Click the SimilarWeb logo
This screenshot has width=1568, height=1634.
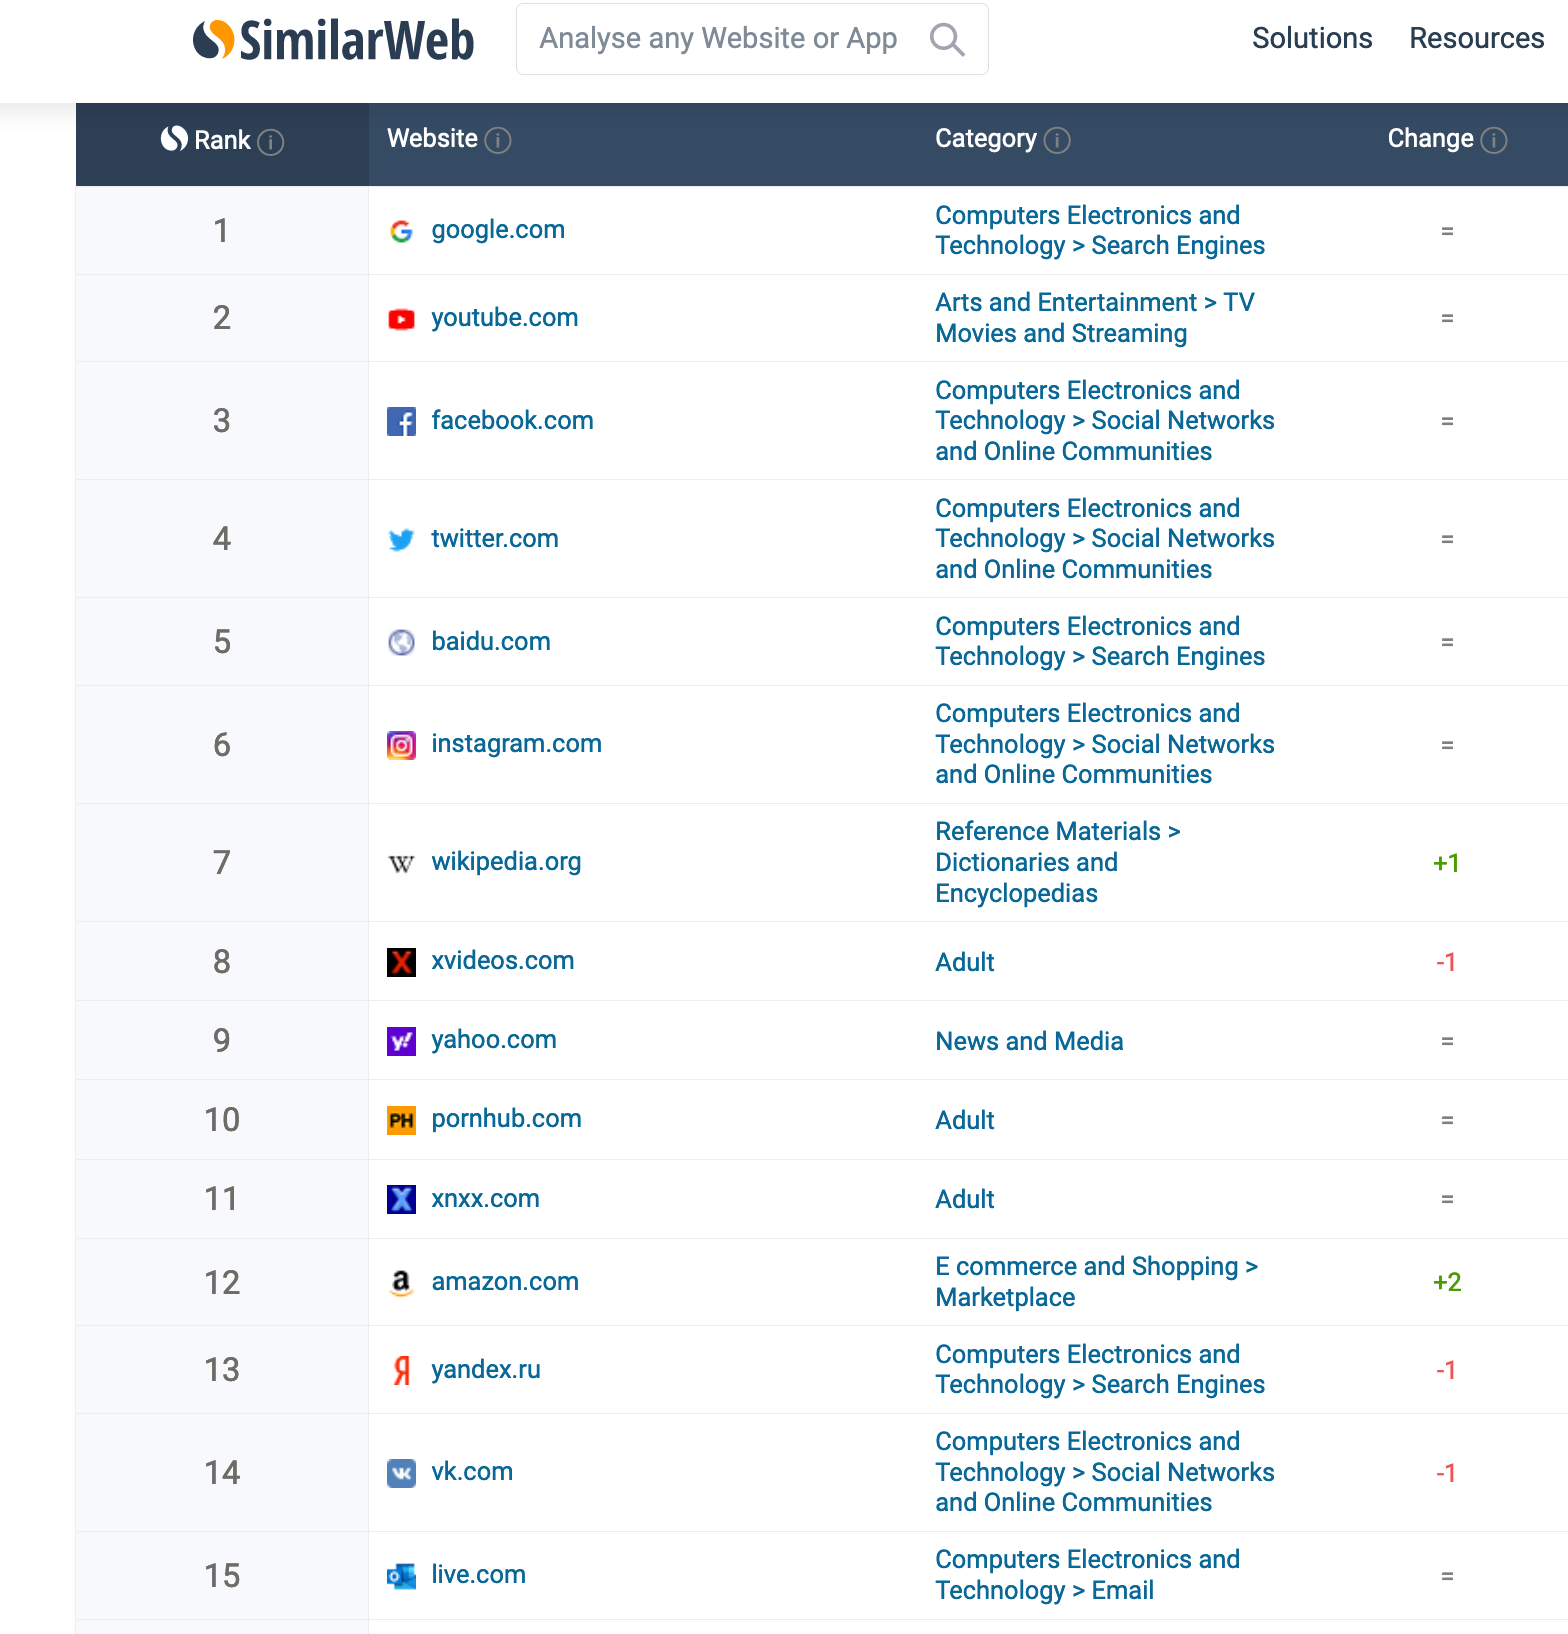333,40
